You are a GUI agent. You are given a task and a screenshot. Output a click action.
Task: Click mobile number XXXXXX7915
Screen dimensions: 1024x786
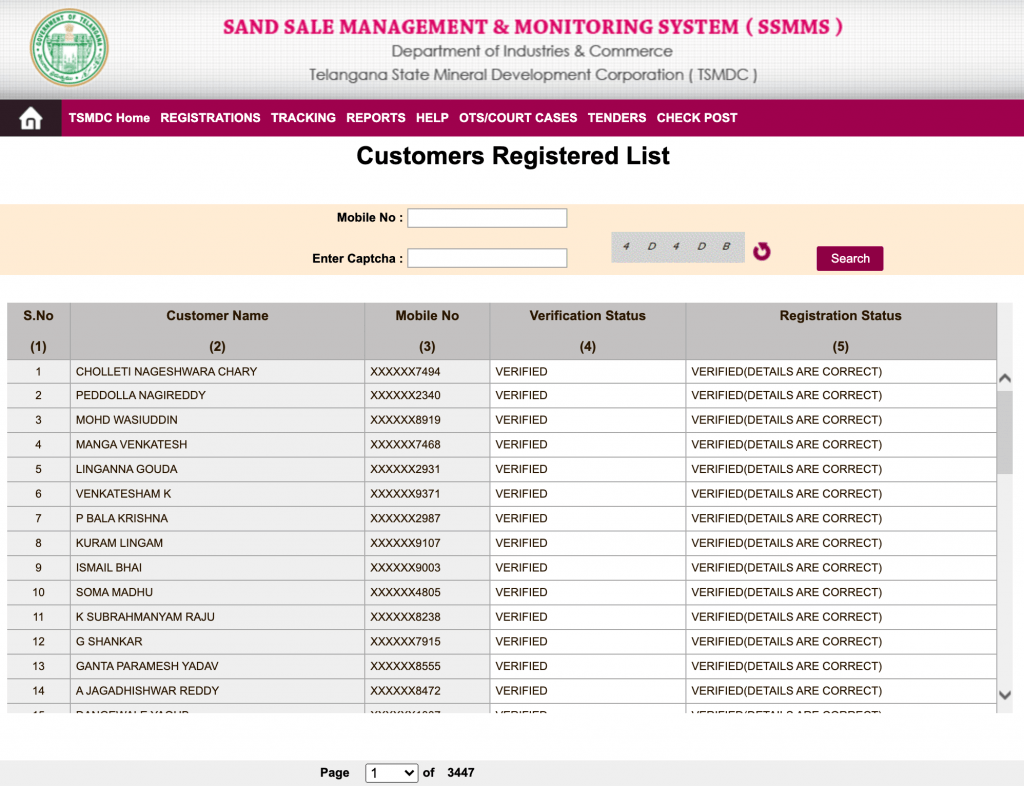pos(405,642)
